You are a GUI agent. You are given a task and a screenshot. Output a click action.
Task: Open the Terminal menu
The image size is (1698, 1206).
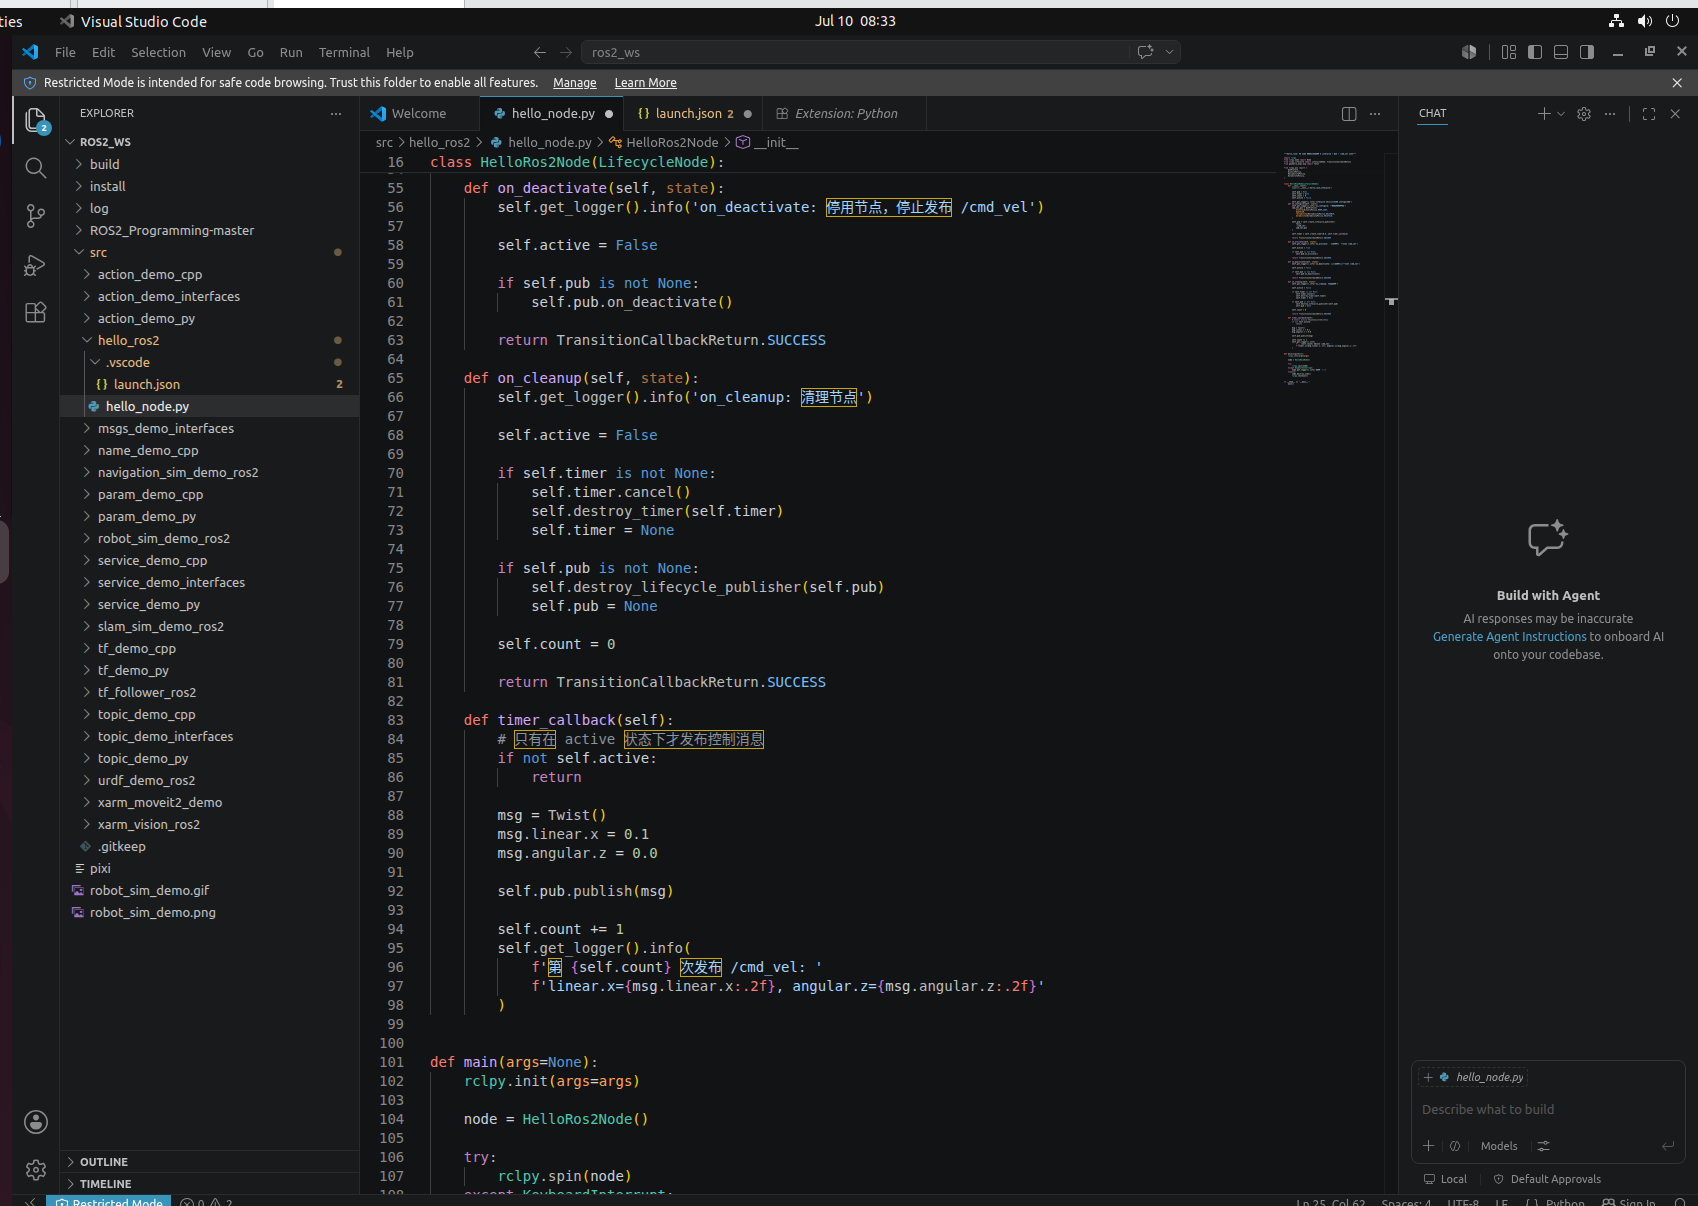(x=344, y=52)
